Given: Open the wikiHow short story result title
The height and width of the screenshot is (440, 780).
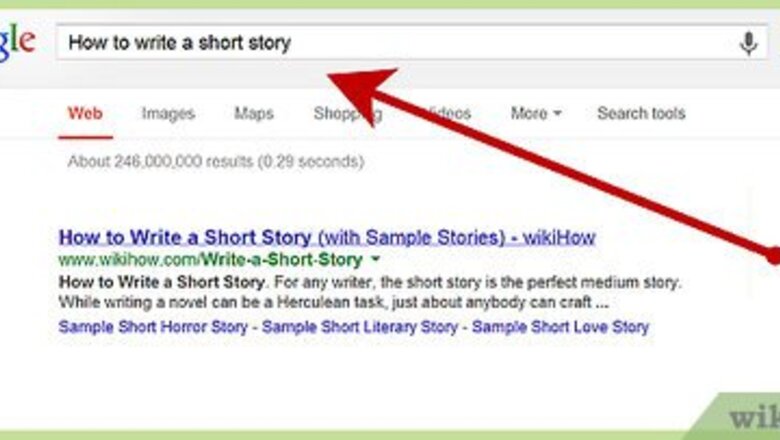Looking at the screenshot, I should click(x=327, y=238).
